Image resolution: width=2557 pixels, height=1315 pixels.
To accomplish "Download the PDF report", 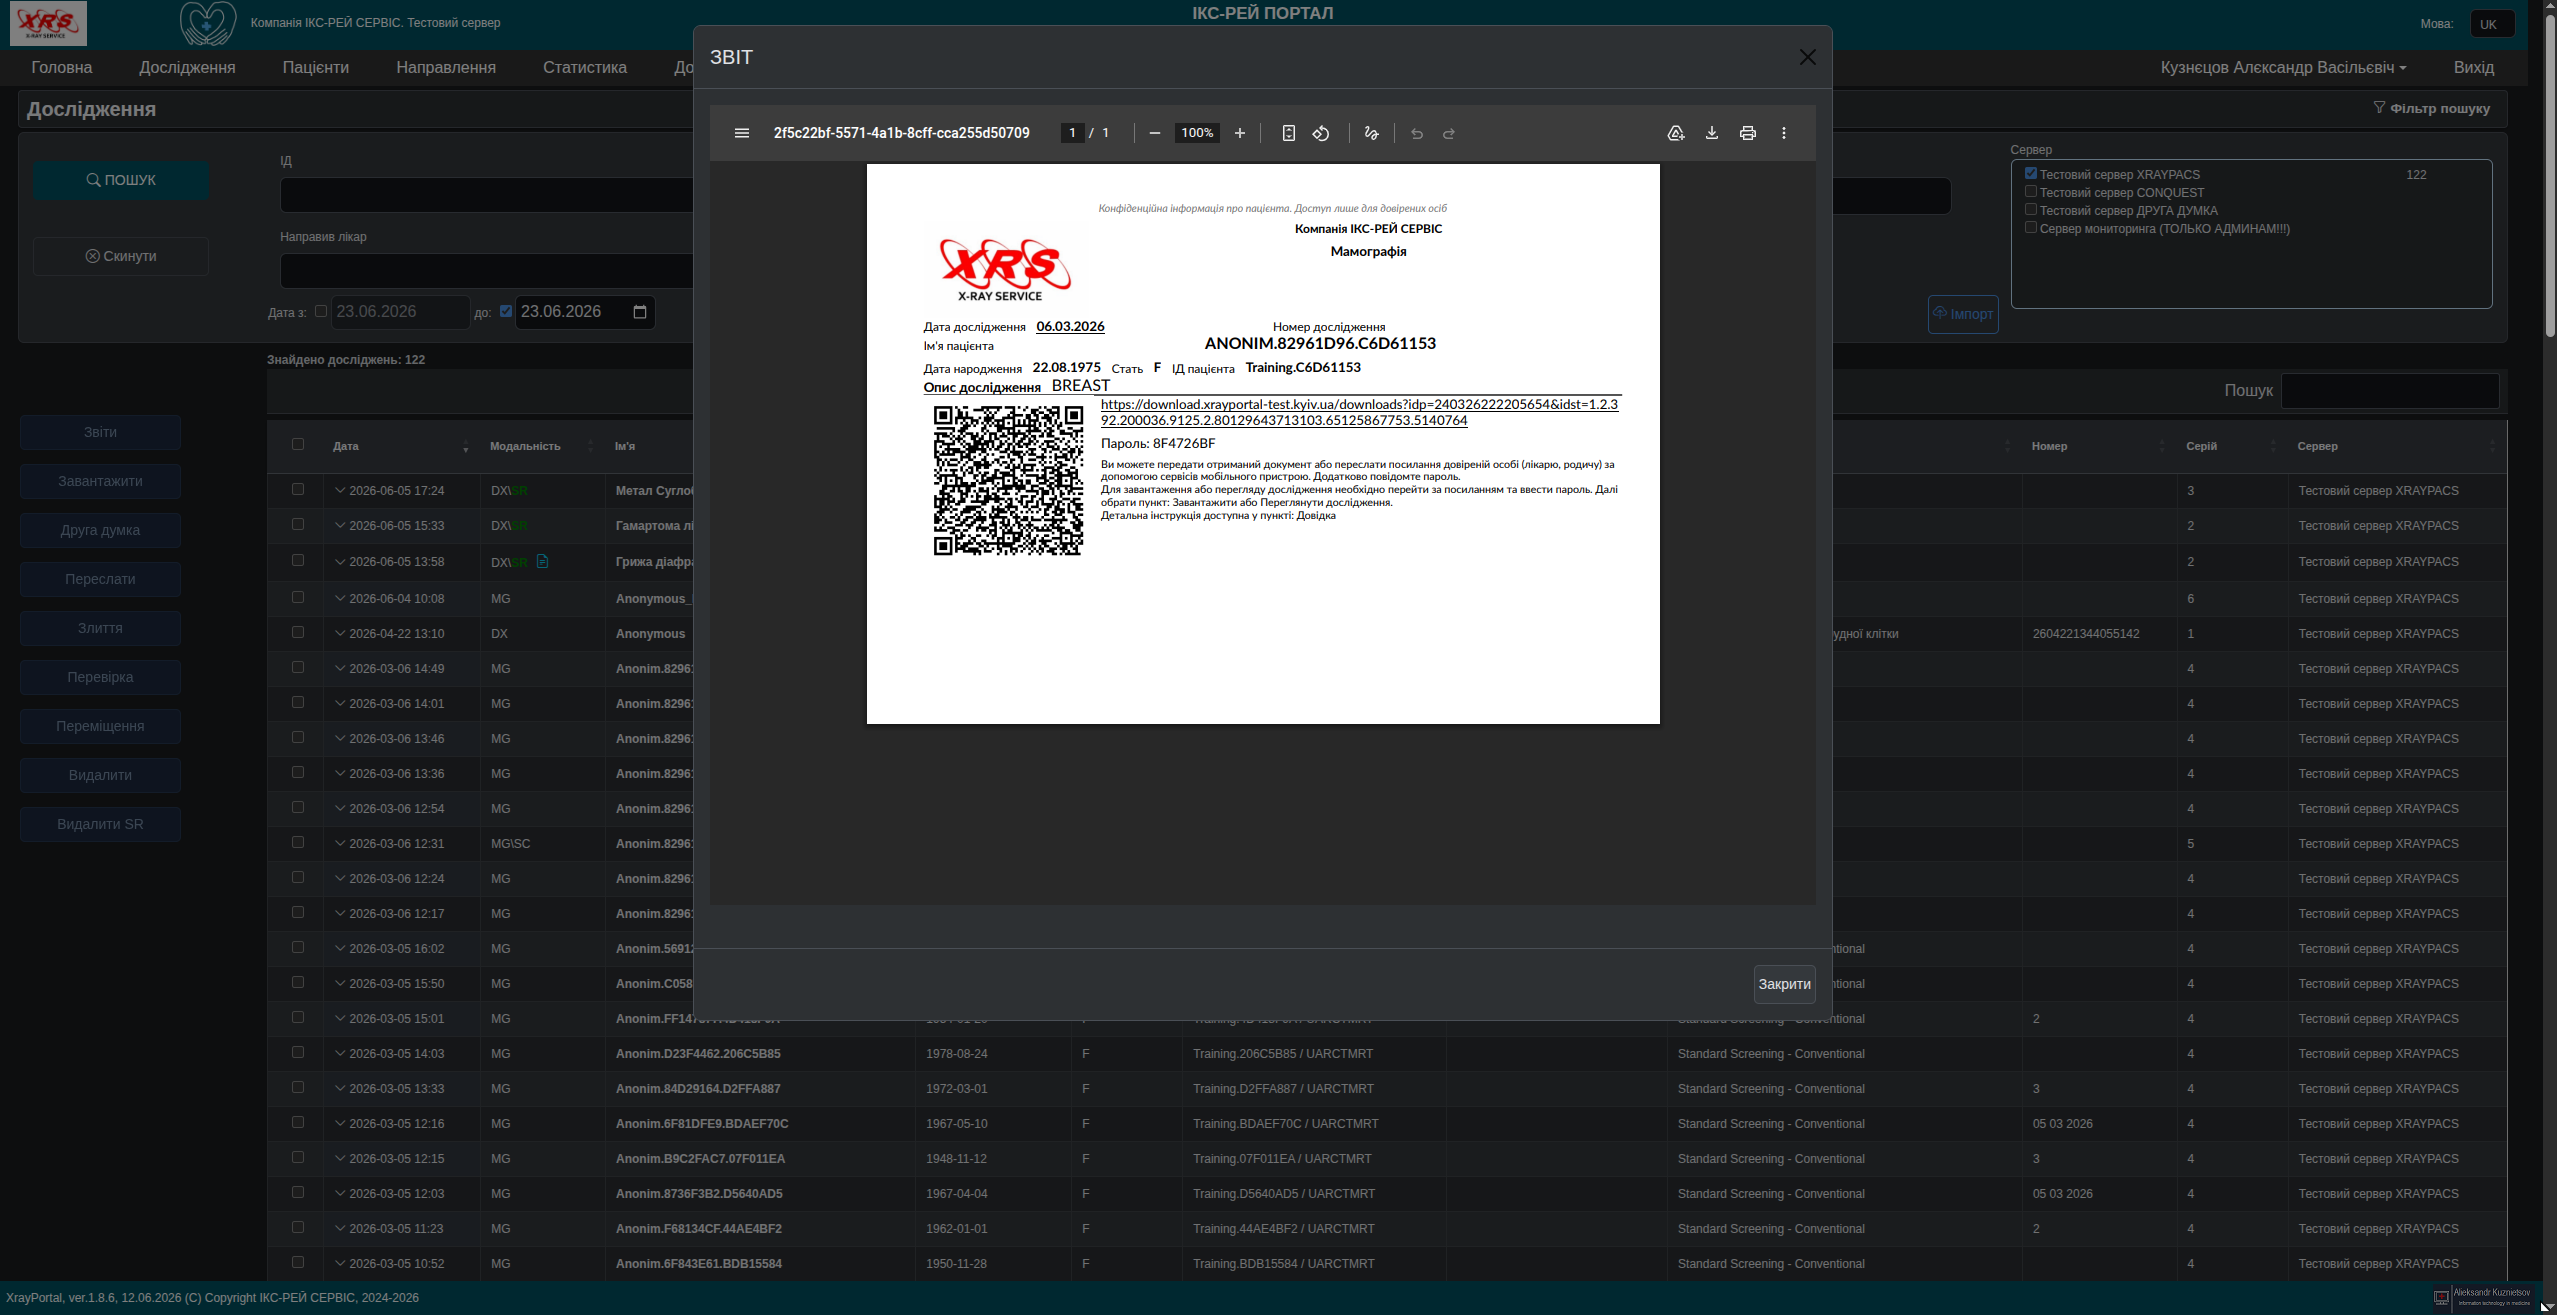I will tap(1712, 133).
